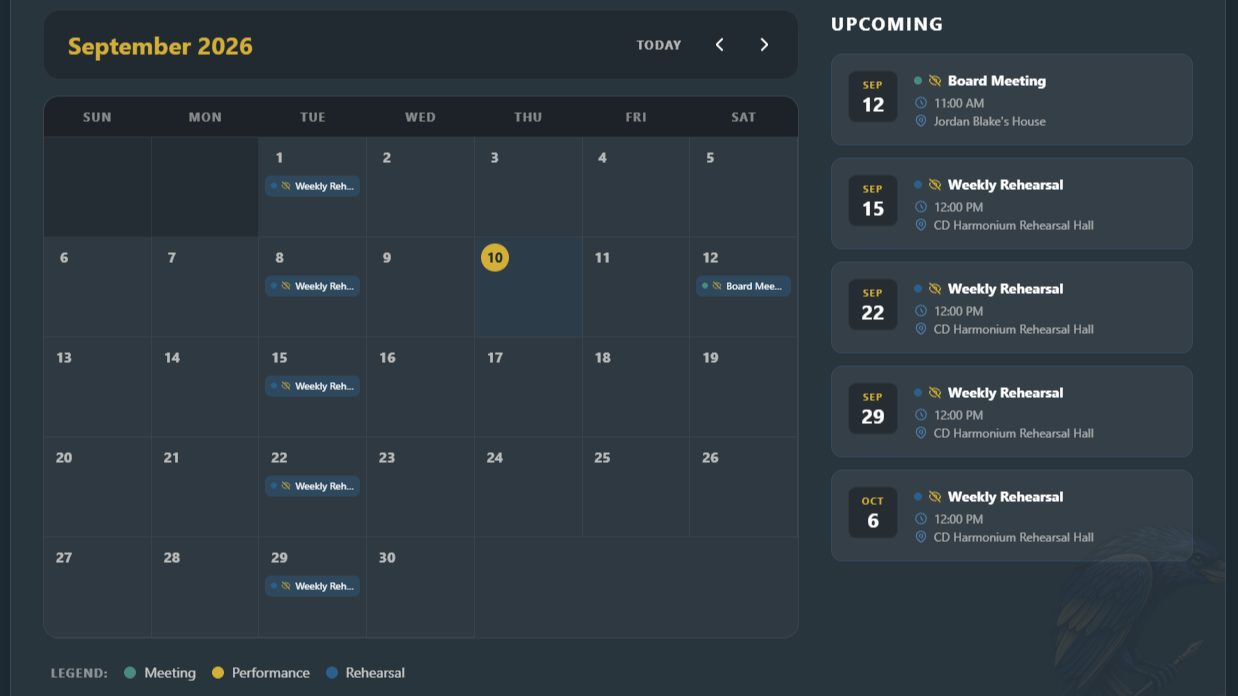
Task: Click hidden-eye icon on Board Meeting card
Action: point(935,81)
